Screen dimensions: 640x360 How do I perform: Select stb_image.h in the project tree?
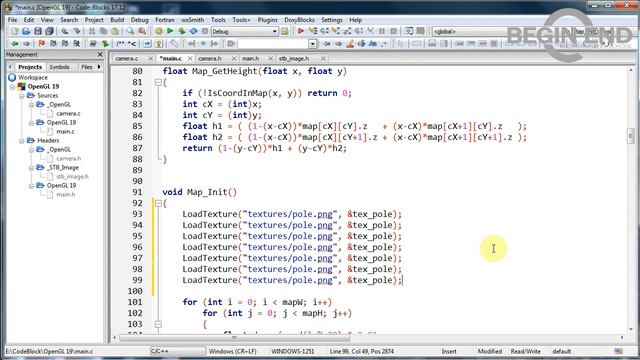[x=72, y=176]
